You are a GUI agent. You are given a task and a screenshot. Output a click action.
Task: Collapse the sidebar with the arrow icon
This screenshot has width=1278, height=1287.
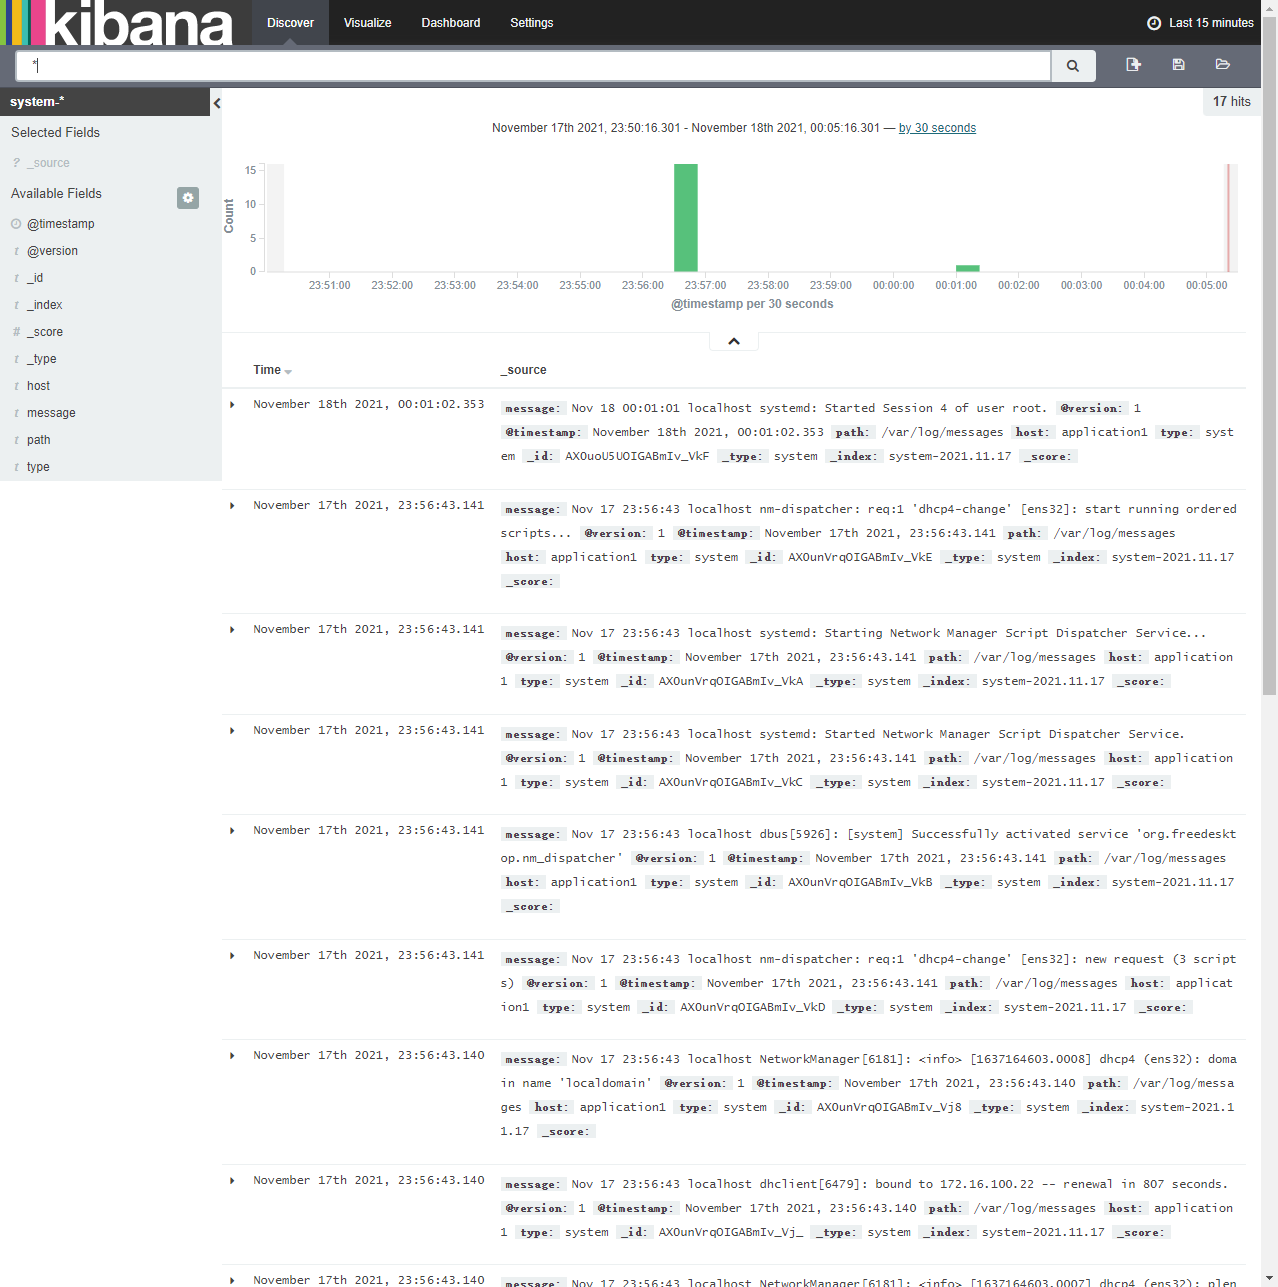tap(216, 103)
